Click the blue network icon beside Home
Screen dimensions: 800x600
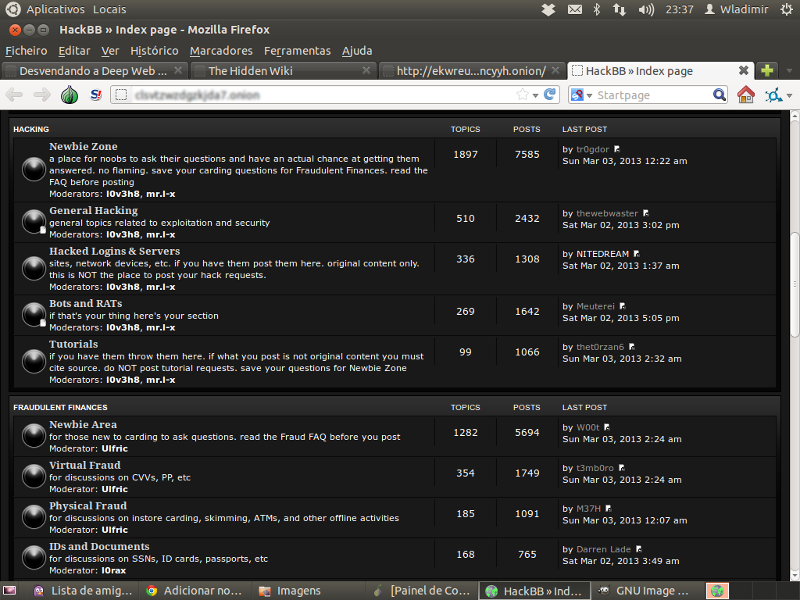[773, 95]
